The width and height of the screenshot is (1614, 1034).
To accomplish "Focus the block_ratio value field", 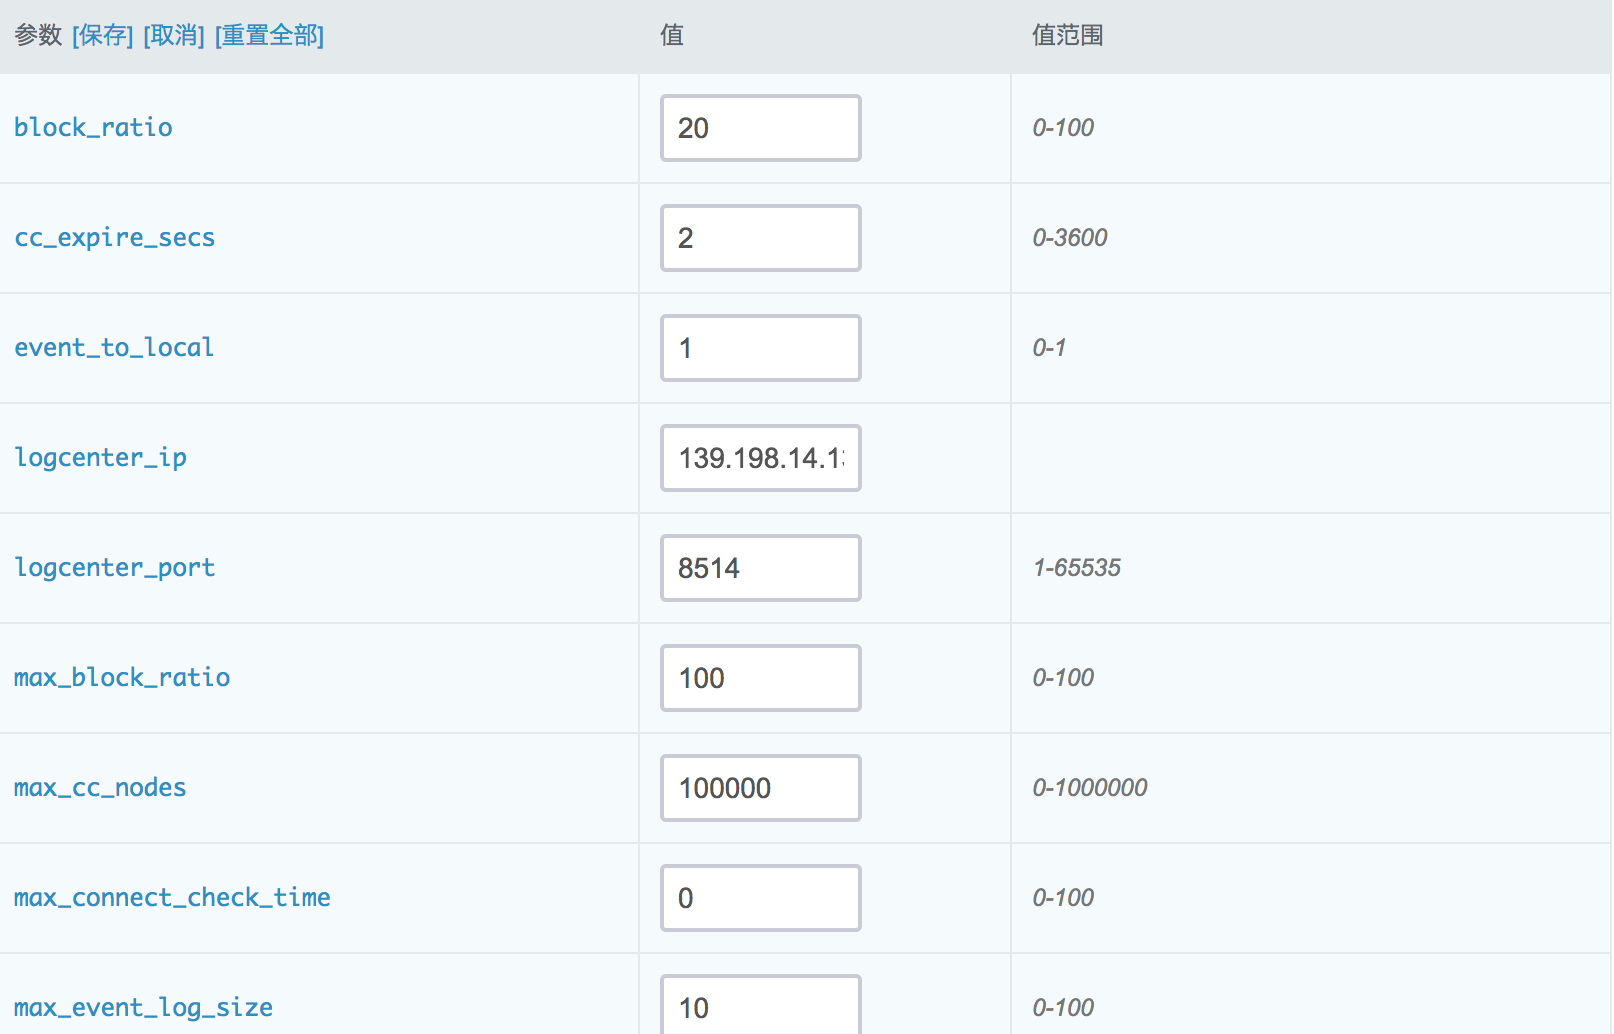I will point(760,128).
